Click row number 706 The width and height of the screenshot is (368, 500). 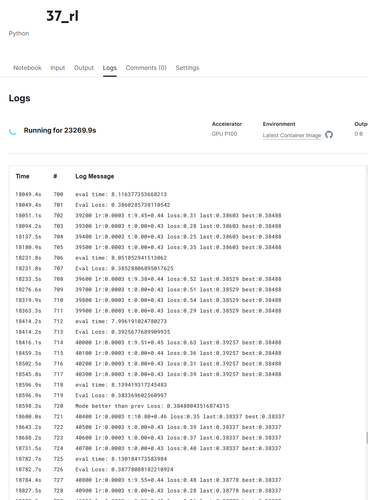58,258
